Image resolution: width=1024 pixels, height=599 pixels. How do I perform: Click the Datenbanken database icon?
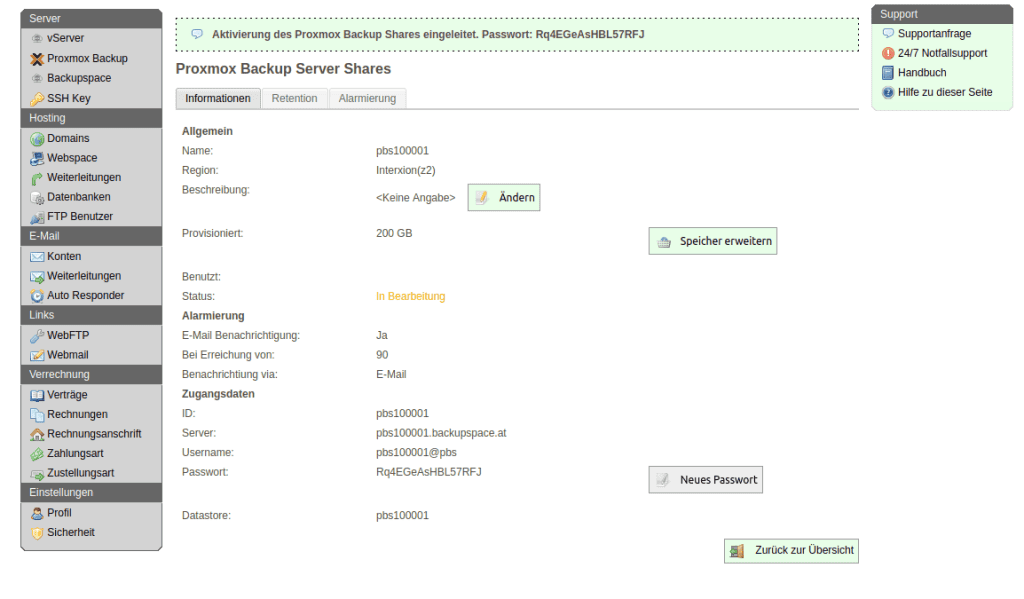point(37,197)
